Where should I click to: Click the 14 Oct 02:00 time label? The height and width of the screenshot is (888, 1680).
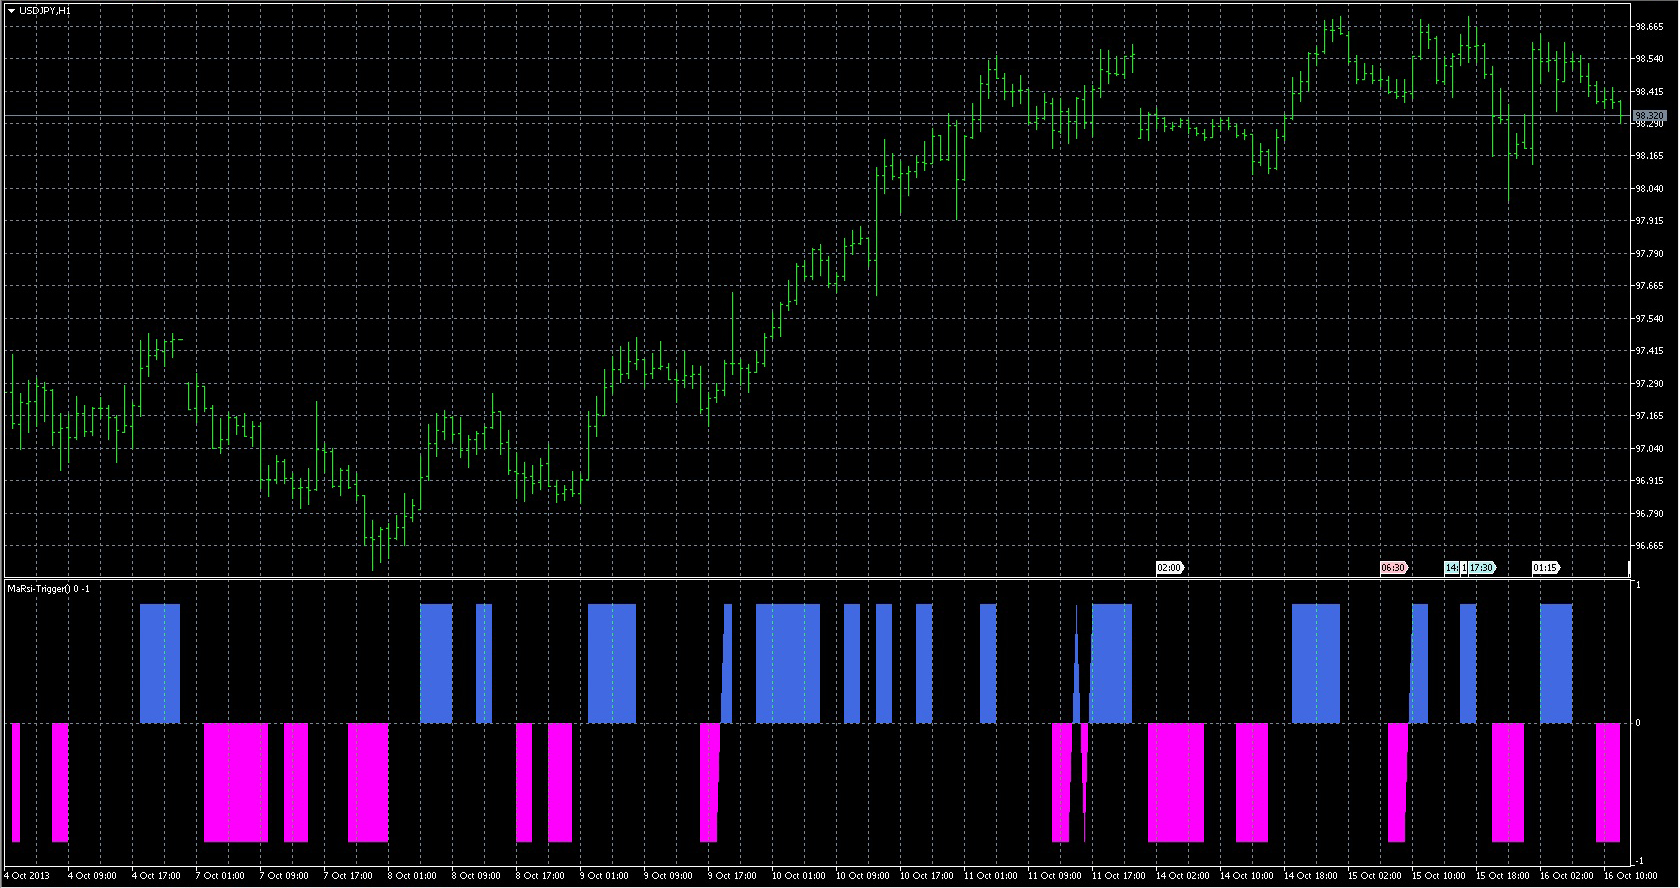1181,876
